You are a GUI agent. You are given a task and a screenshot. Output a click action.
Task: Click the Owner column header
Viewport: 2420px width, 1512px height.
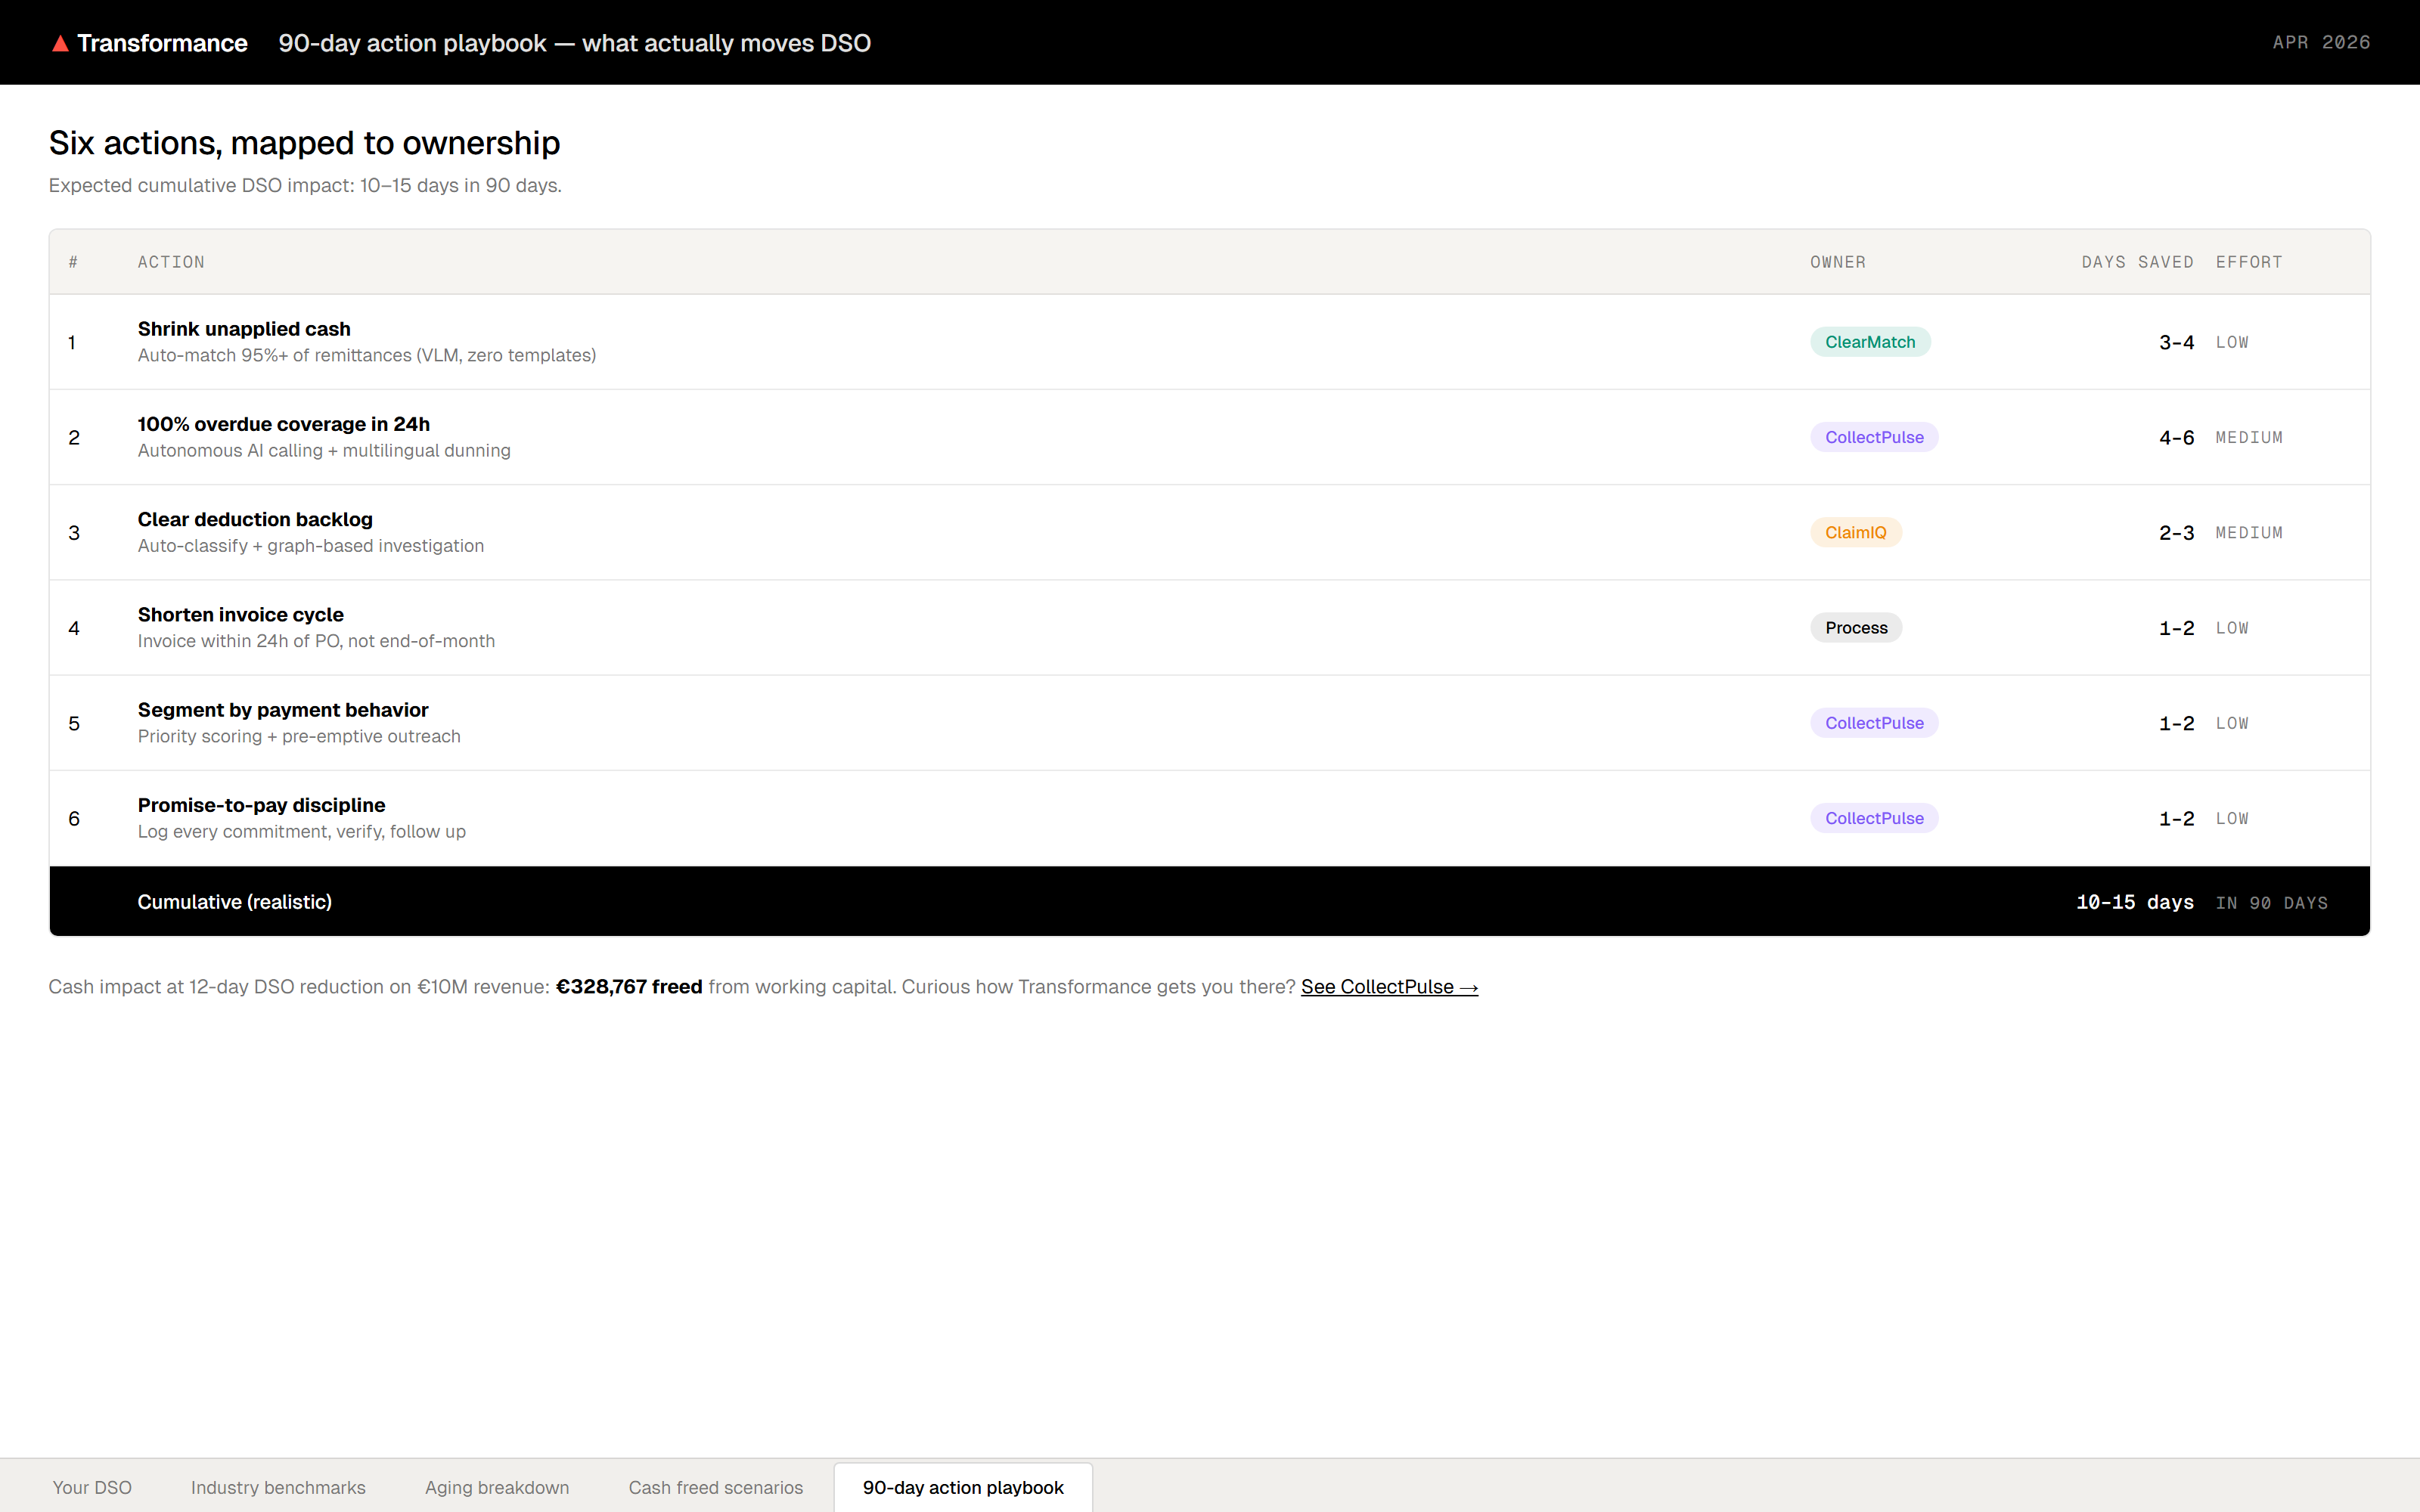point(1837,262)
